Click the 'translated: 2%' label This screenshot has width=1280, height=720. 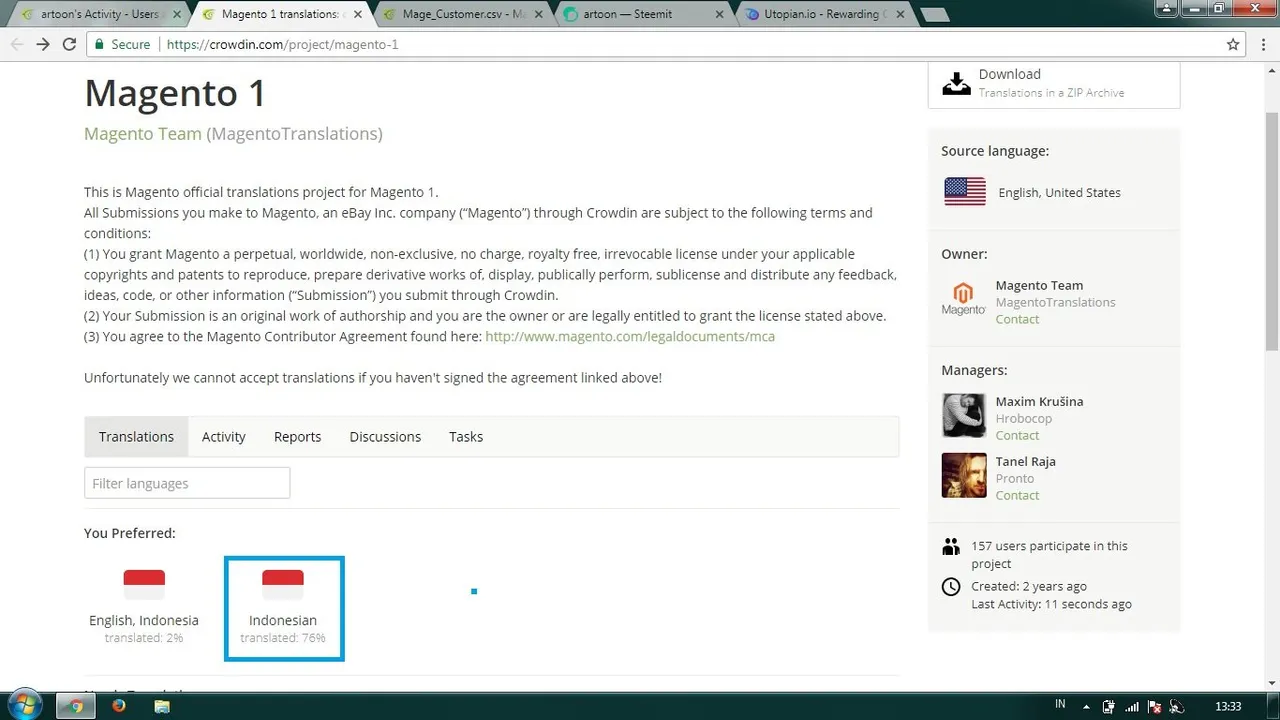pos(144,638)
